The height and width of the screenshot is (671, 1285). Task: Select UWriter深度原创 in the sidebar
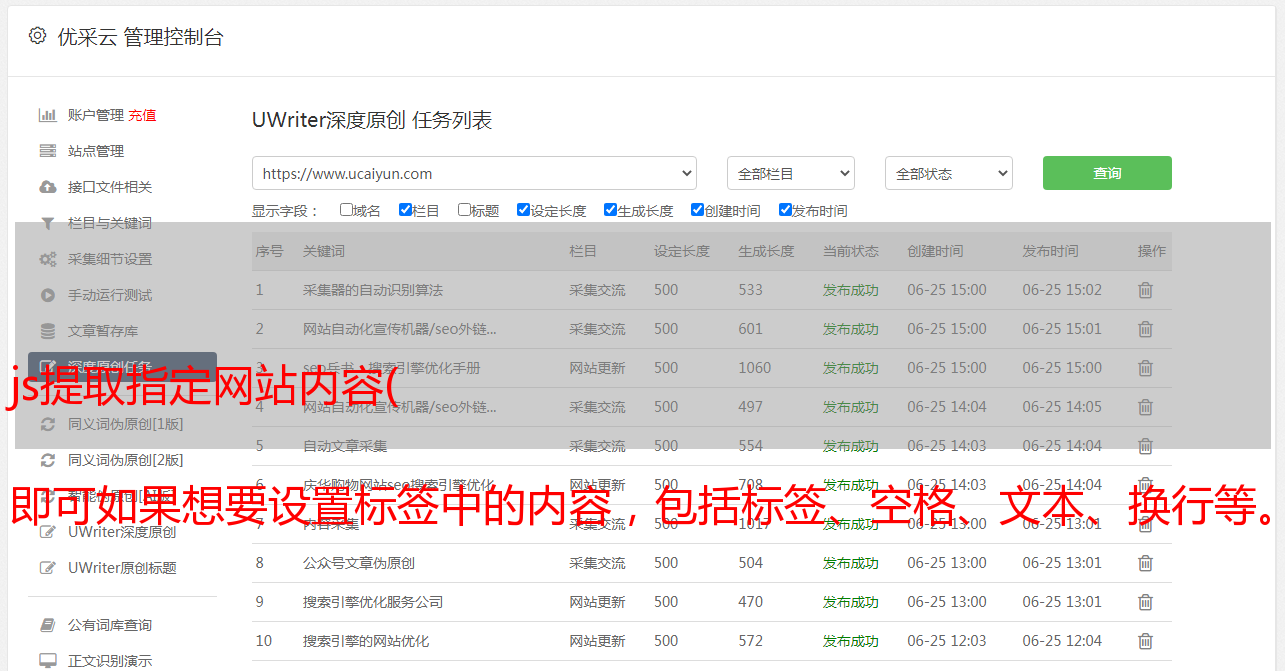[x=122, y=532]
